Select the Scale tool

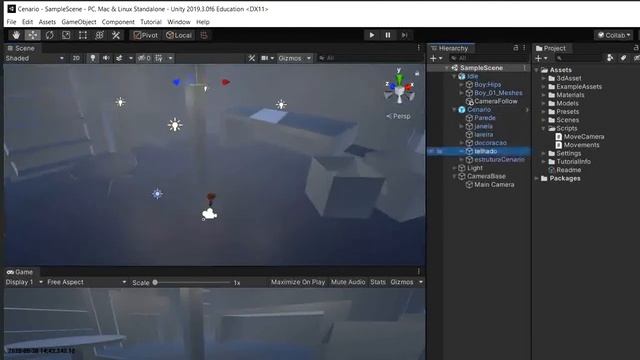pos(66,35)
